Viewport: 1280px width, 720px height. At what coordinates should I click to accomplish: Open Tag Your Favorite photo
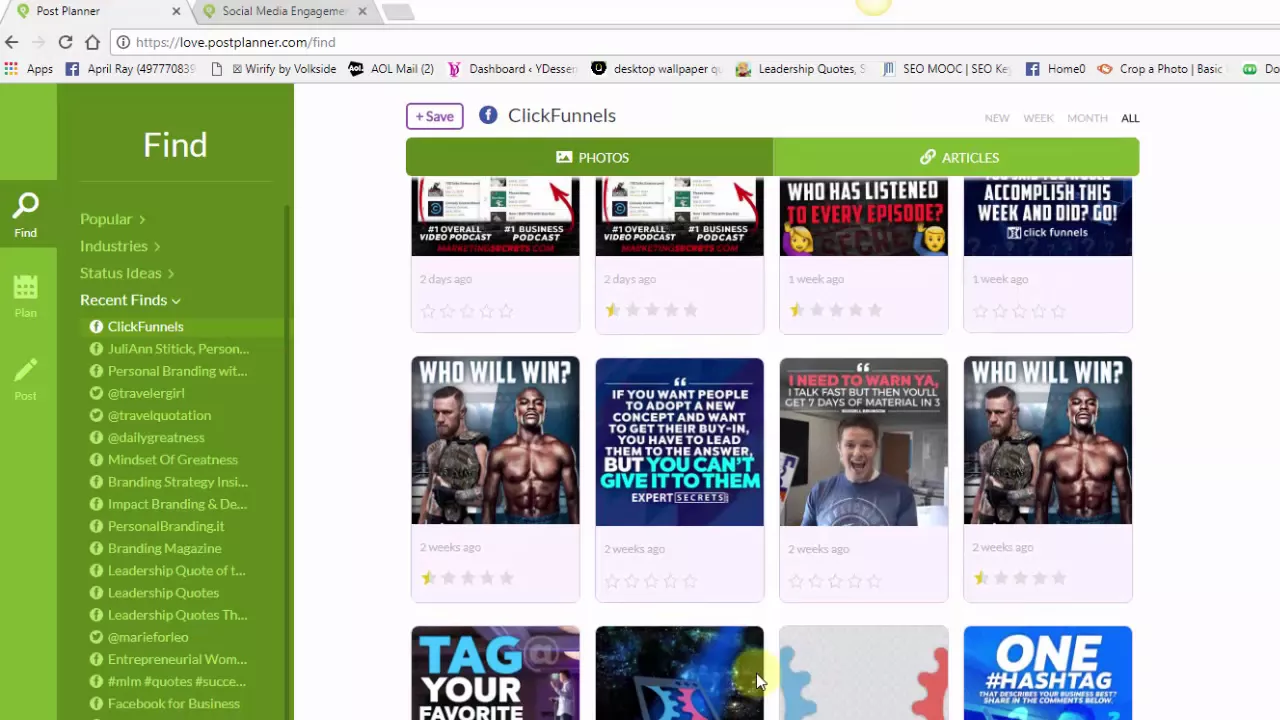click(495, 673)
